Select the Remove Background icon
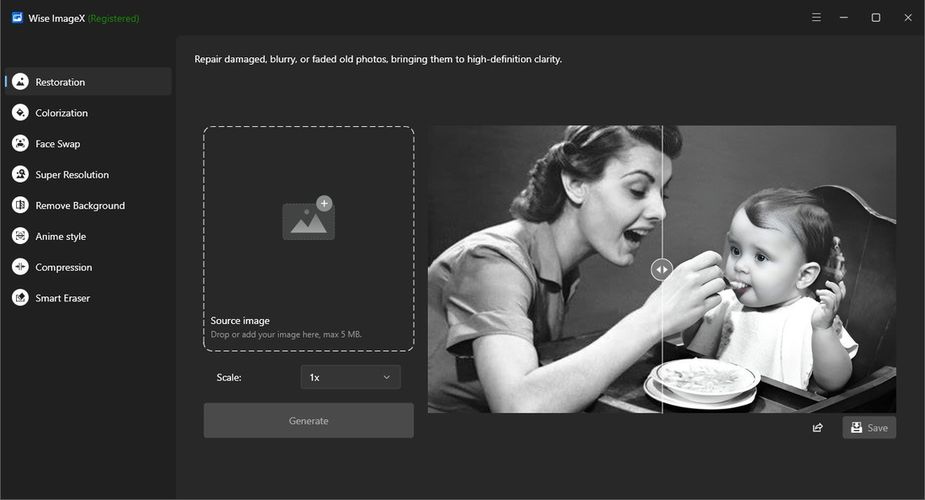 click(x=20, y=205)
